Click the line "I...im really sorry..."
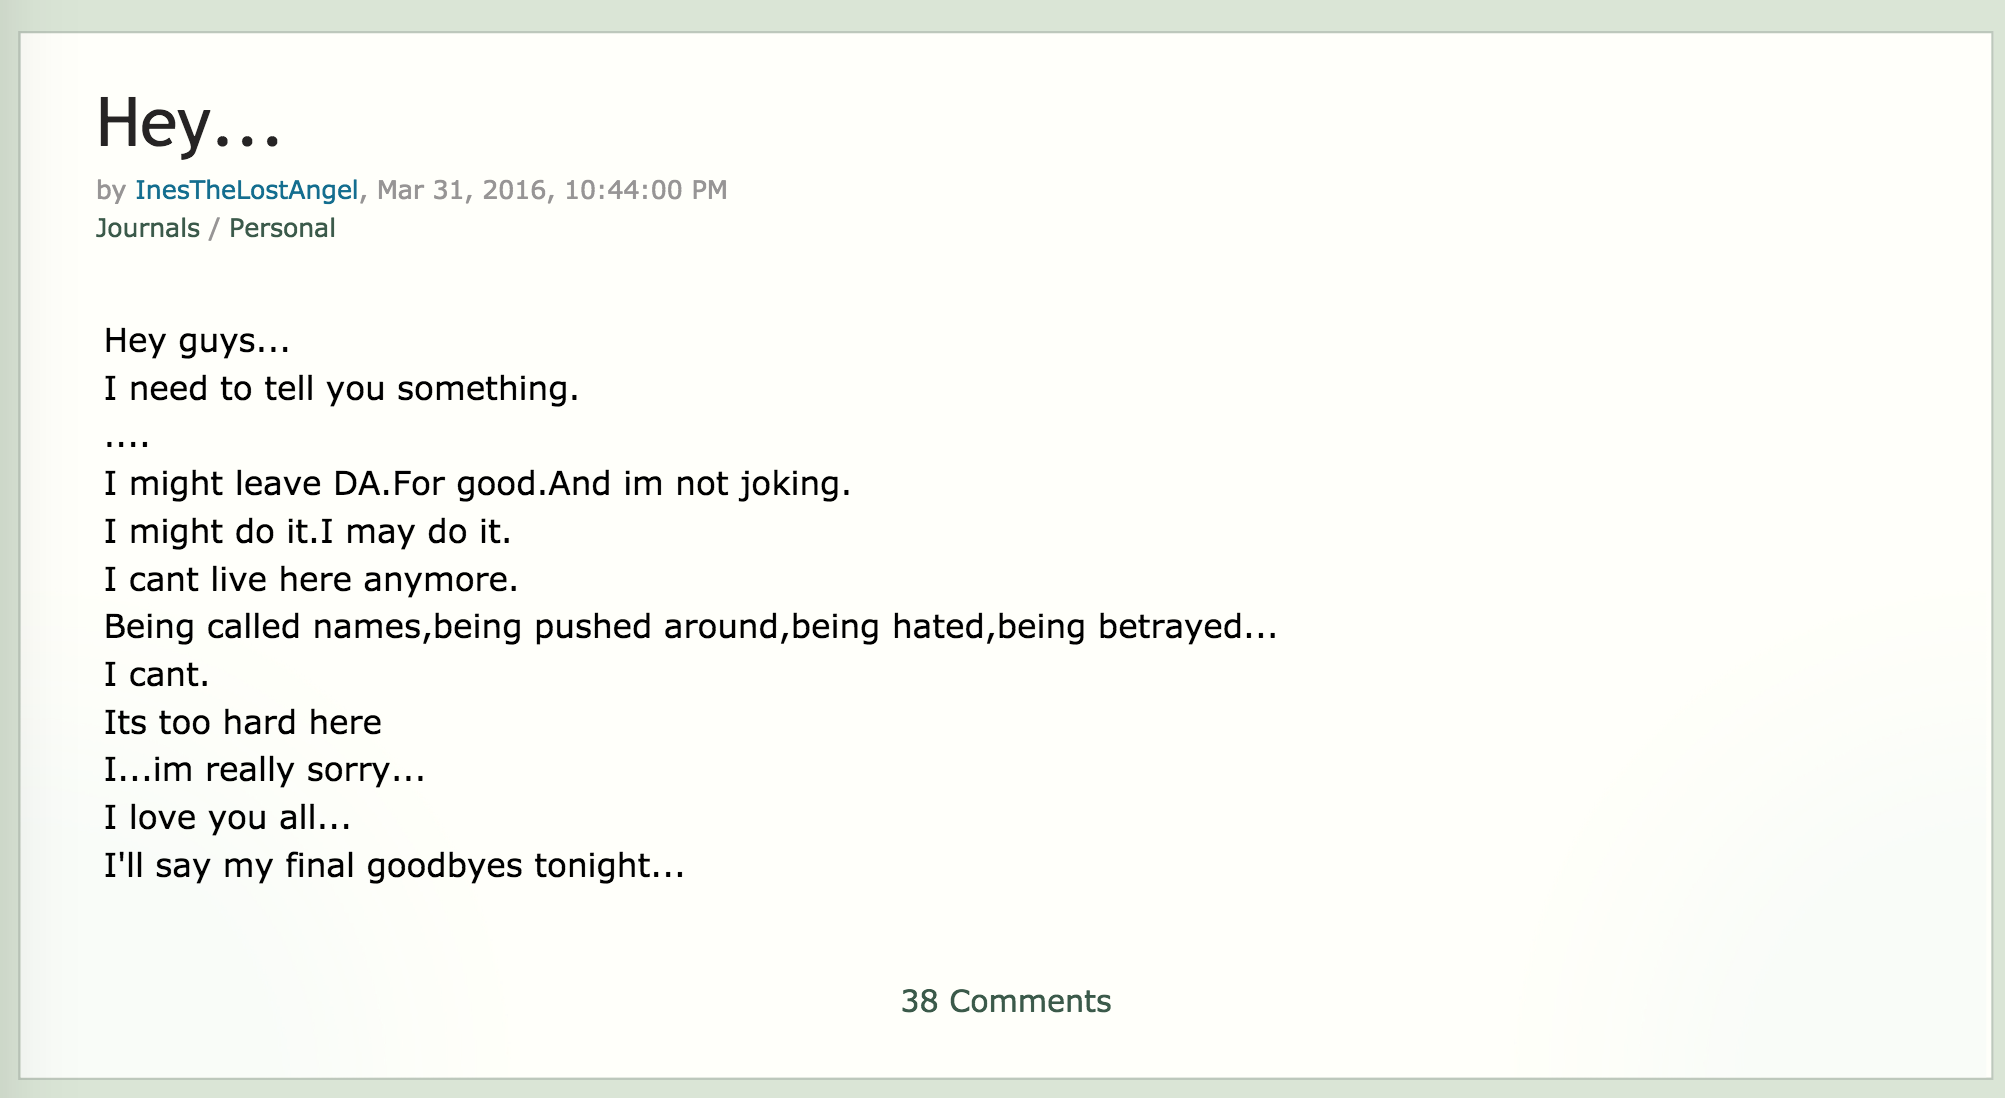This screenshot has height=1098, width=2005. (265, 770)
